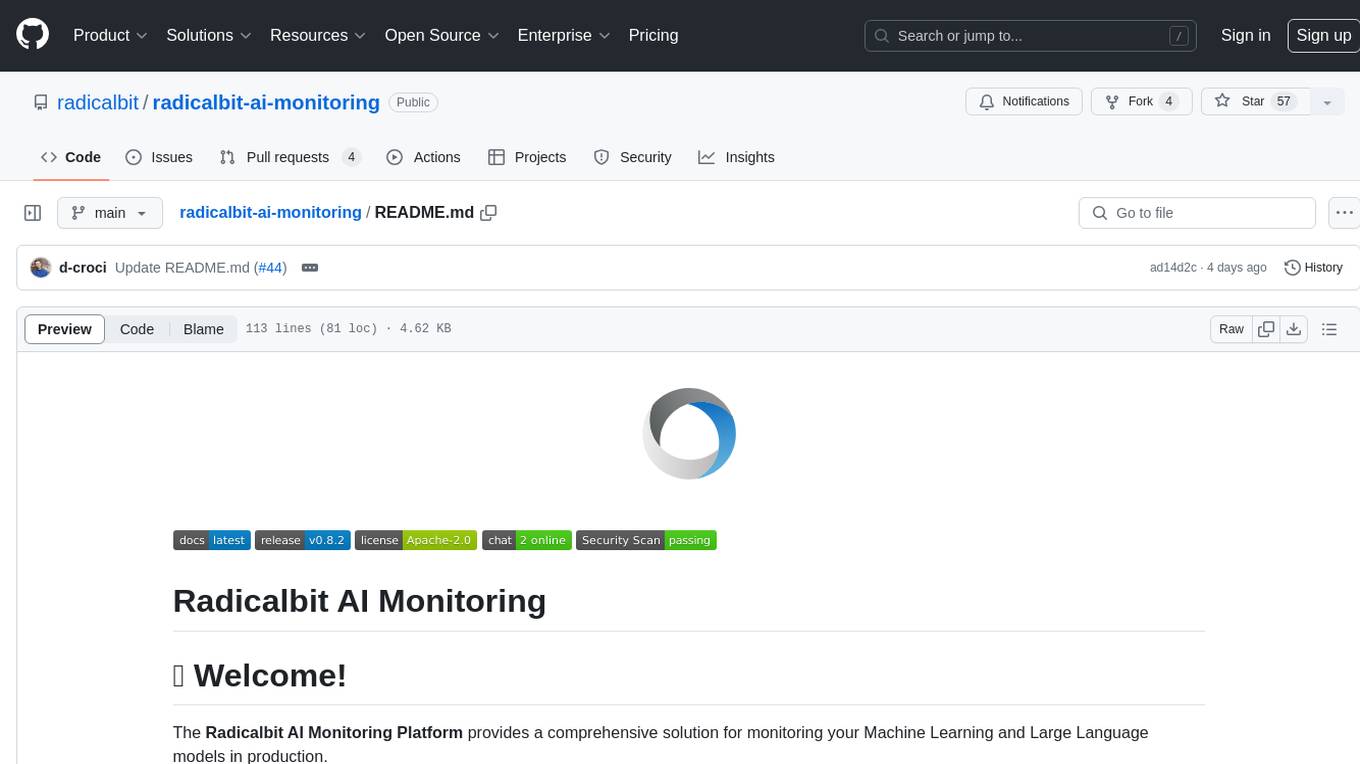
Task: Click the Radicalbit ring logo image
Action: tap(689, 434)
